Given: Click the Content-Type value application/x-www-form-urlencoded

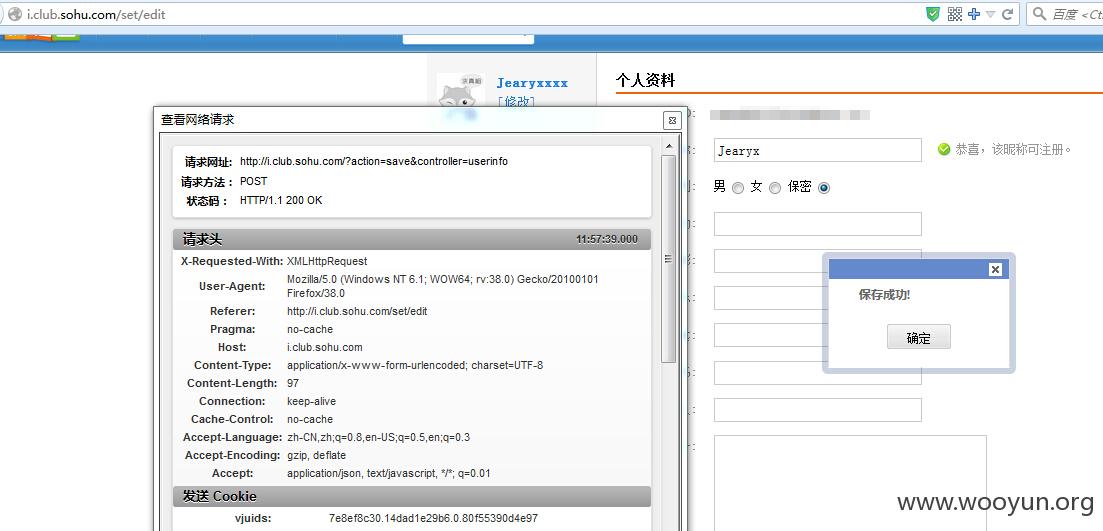Looking at the screenshot, I should click(x=415, y=365).
